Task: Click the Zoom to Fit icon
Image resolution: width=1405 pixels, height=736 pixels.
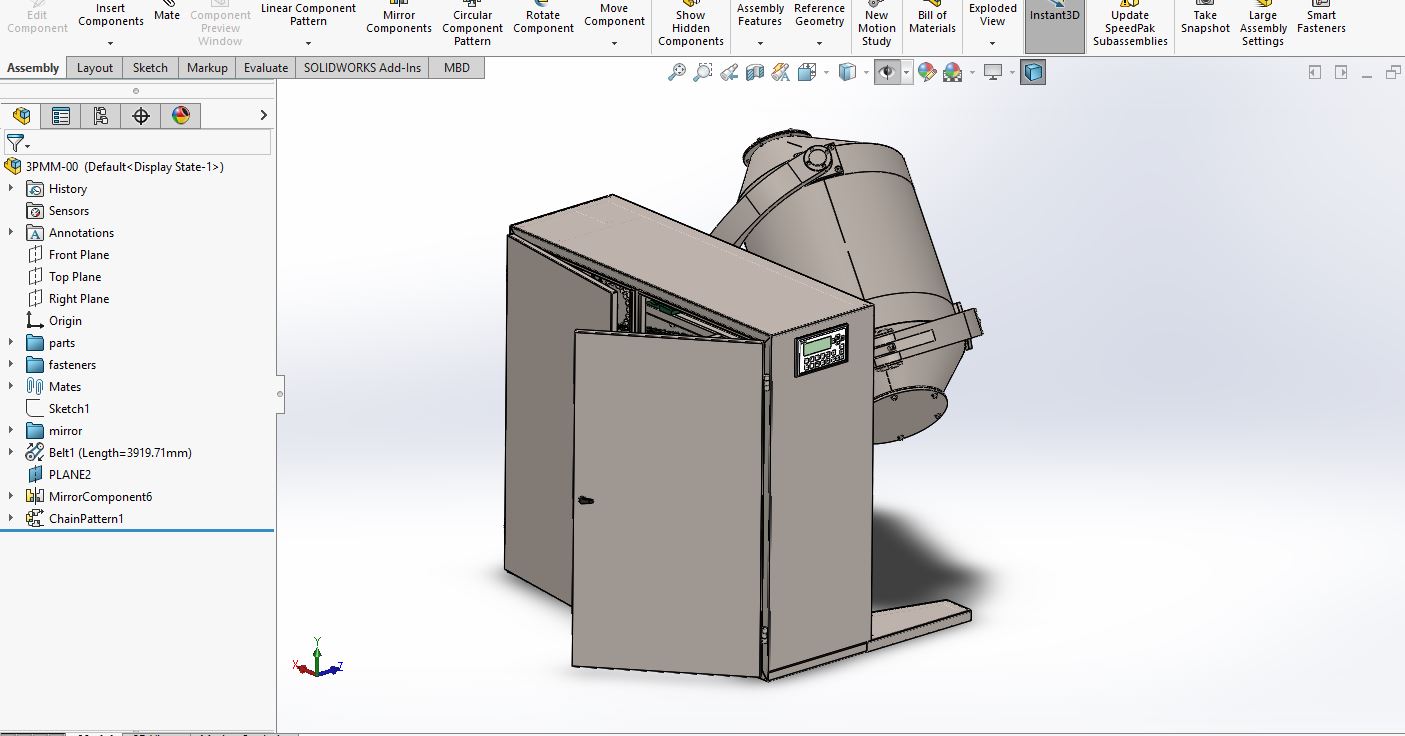Action: [x=677, y=72]
